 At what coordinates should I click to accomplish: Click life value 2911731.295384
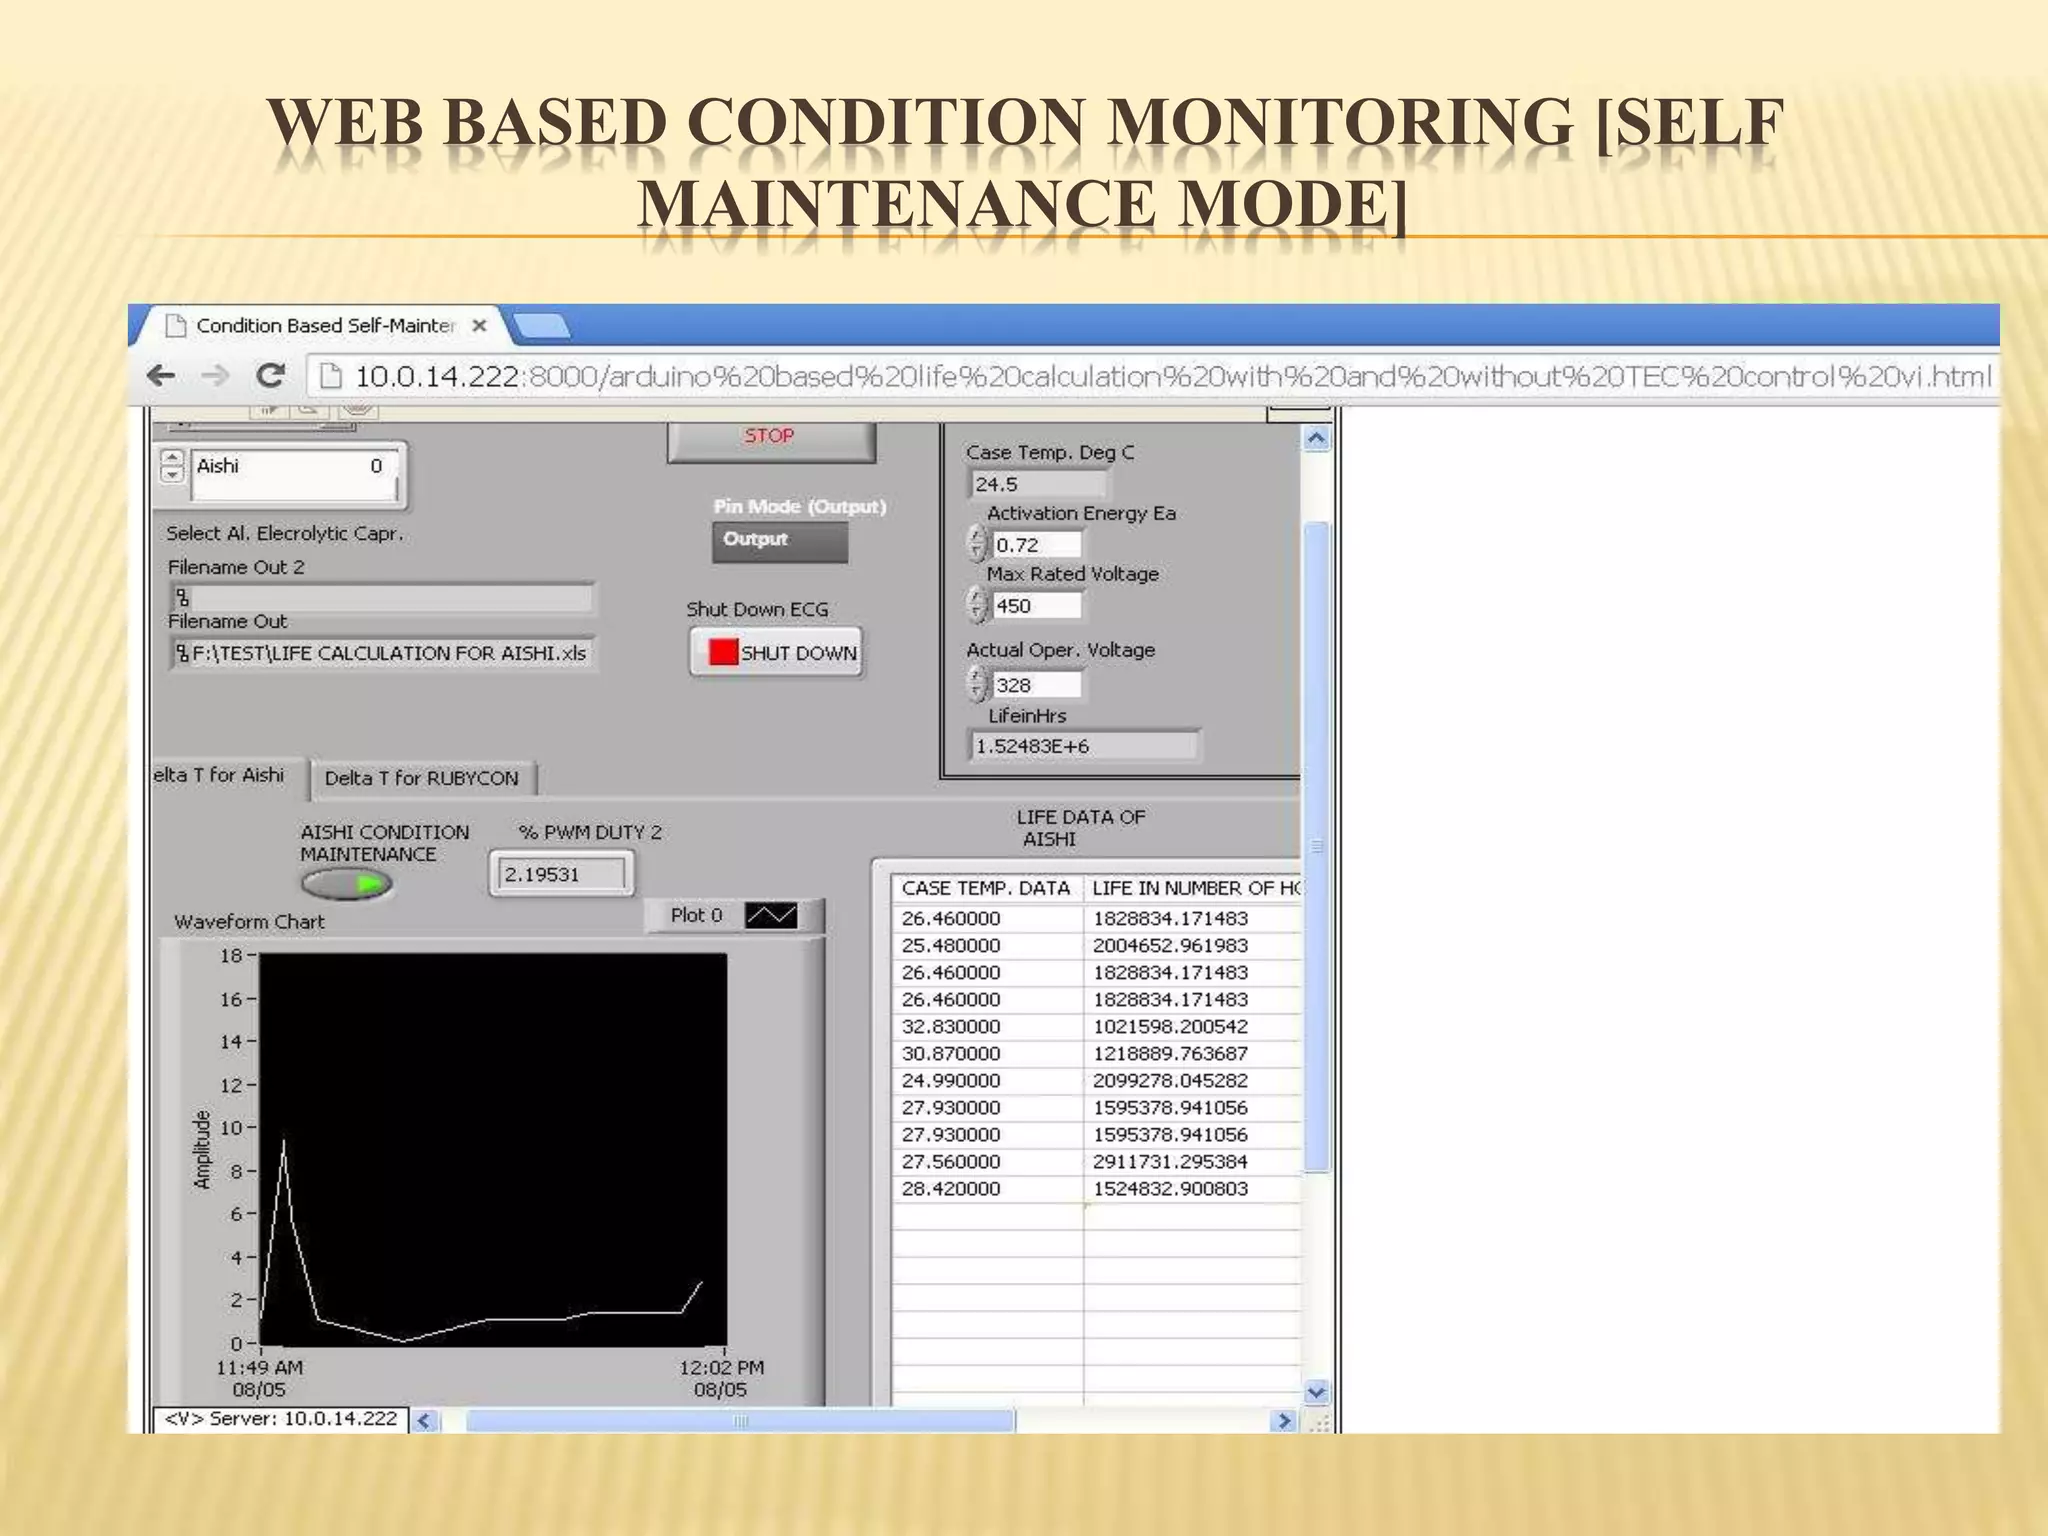click(x=1193, y=1162)
